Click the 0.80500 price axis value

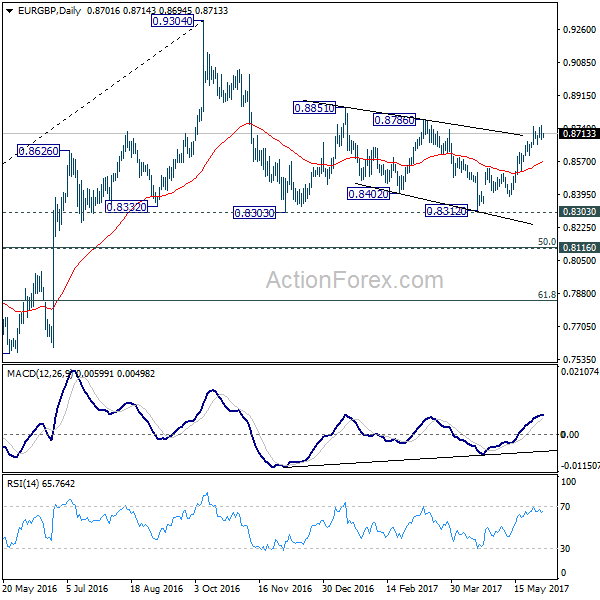click(579, 261)
